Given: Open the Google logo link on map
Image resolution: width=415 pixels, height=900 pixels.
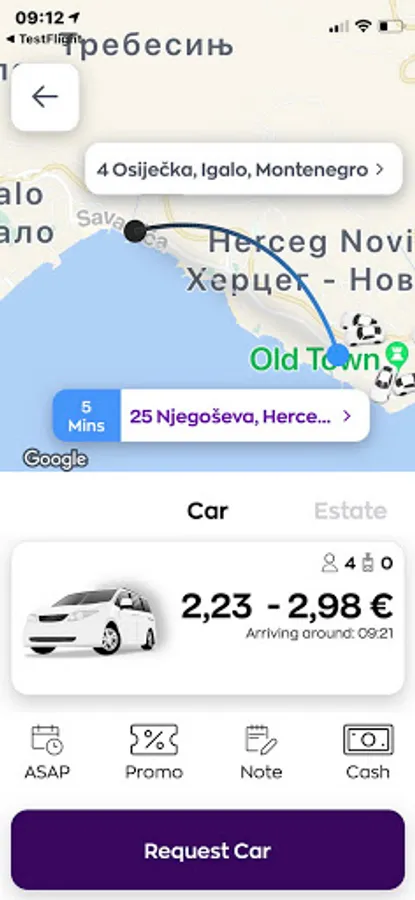Looking at the screenshot, I should [x=55, y=459].
